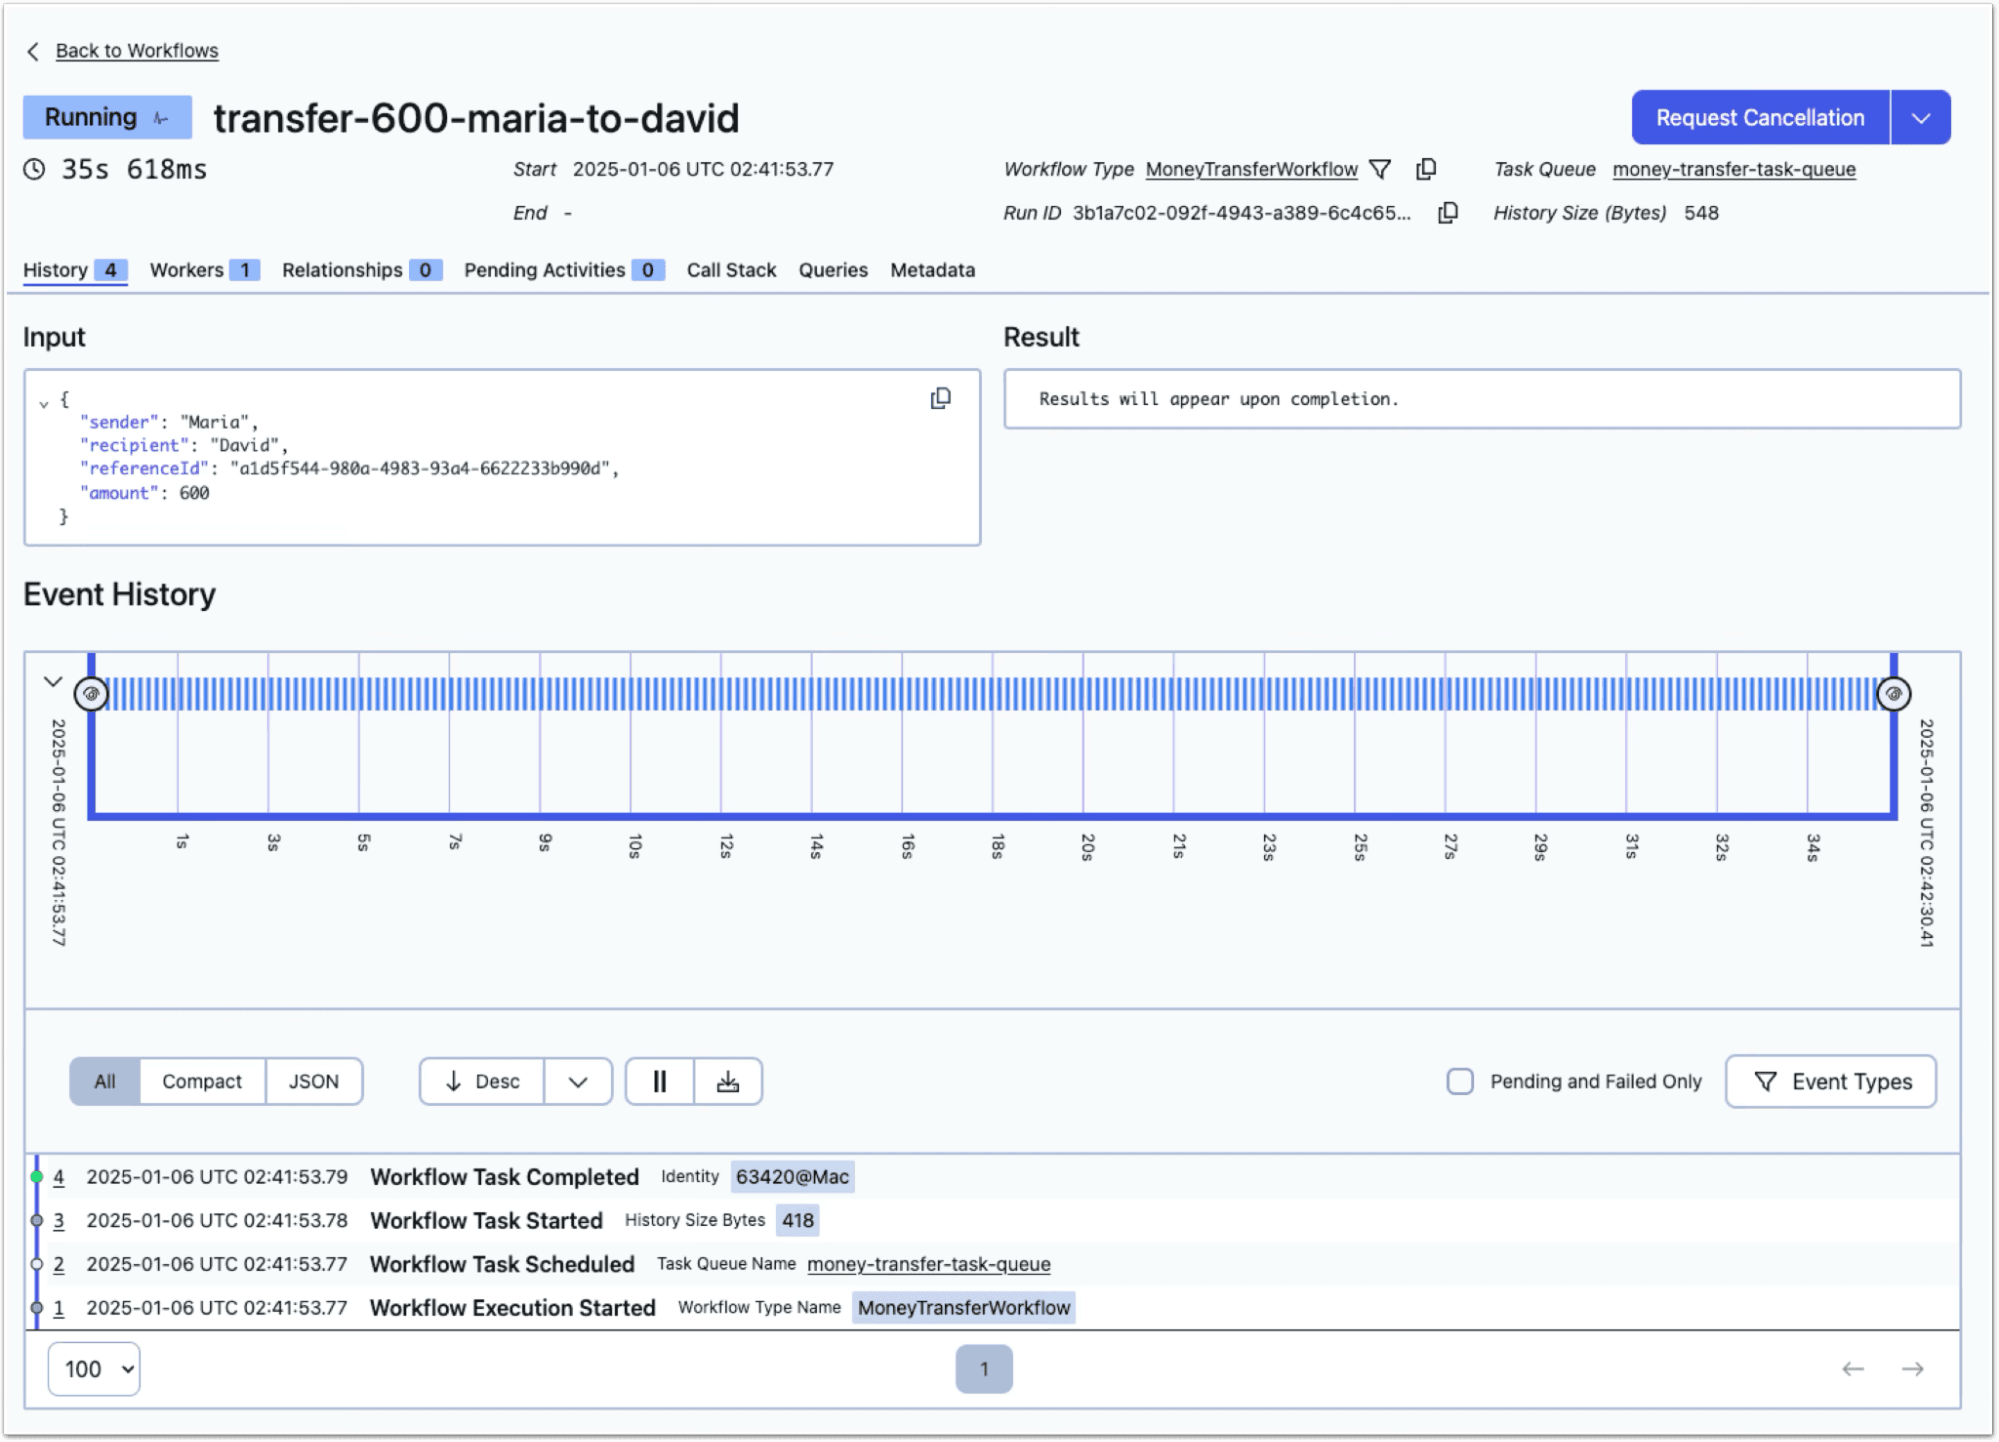Pause live event history updates
Viewport: 1999px width, 1442px height.
(660, 1081)
